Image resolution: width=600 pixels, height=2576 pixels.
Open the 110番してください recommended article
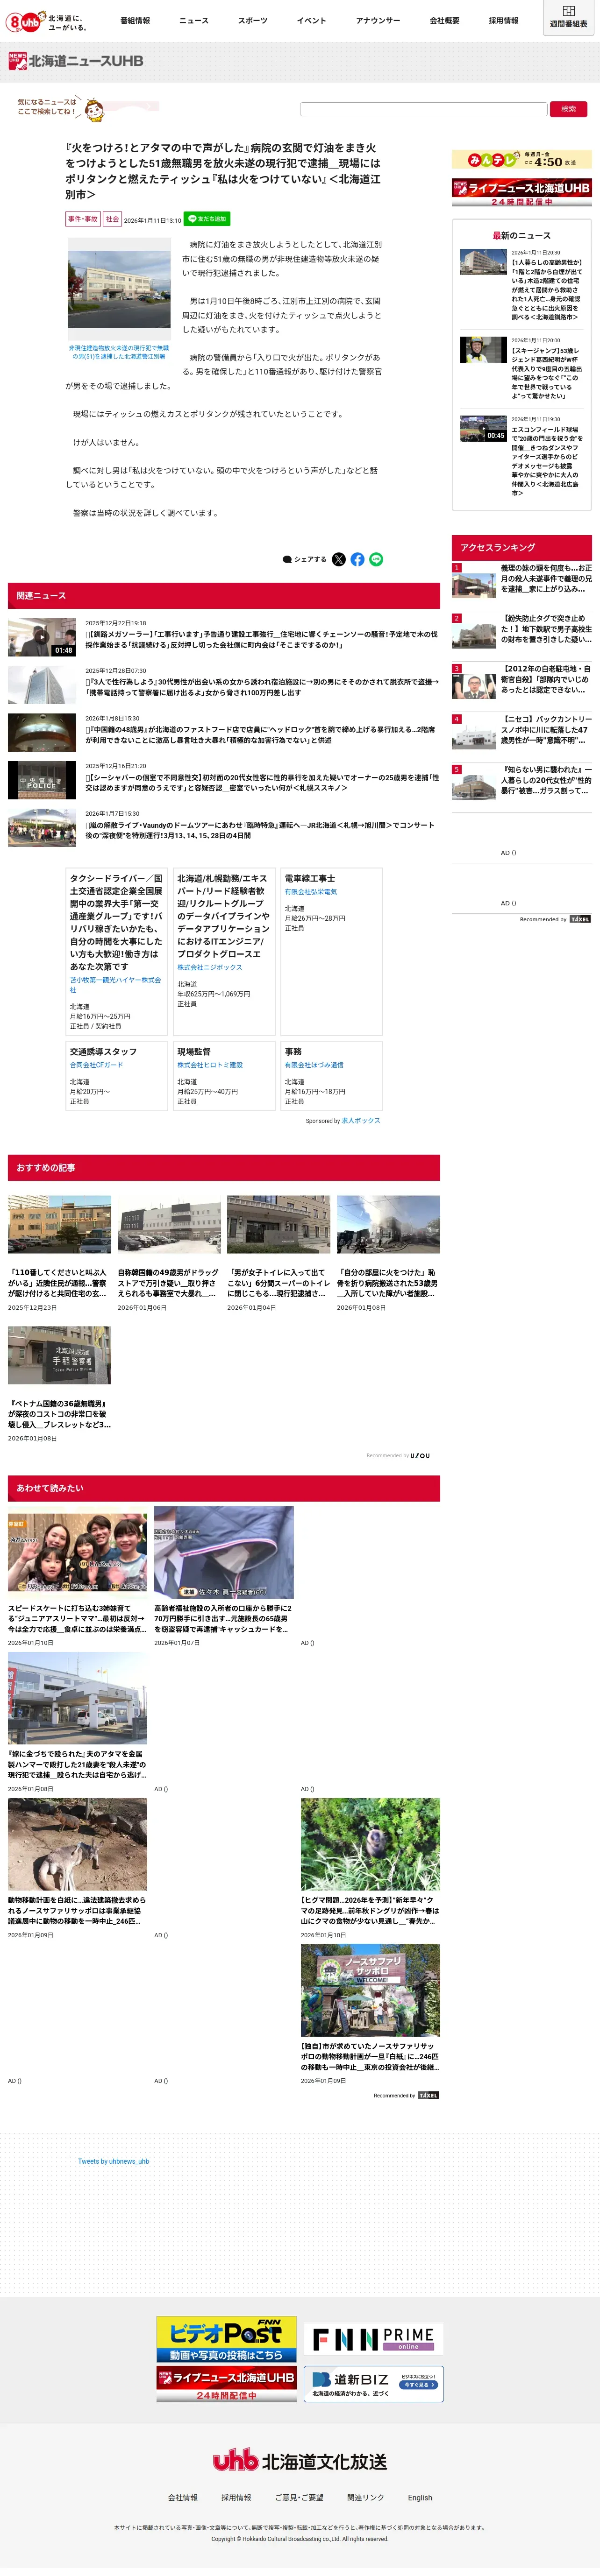(x=59, y=1254)
